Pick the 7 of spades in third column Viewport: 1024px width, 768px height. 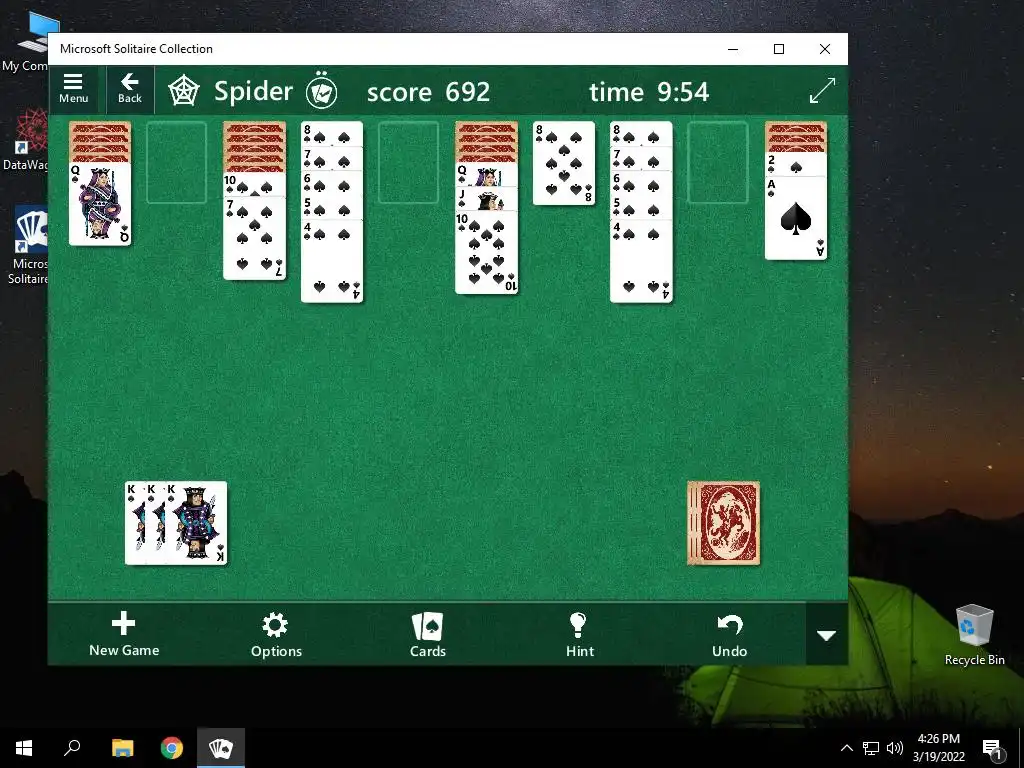tap(254, 238)
